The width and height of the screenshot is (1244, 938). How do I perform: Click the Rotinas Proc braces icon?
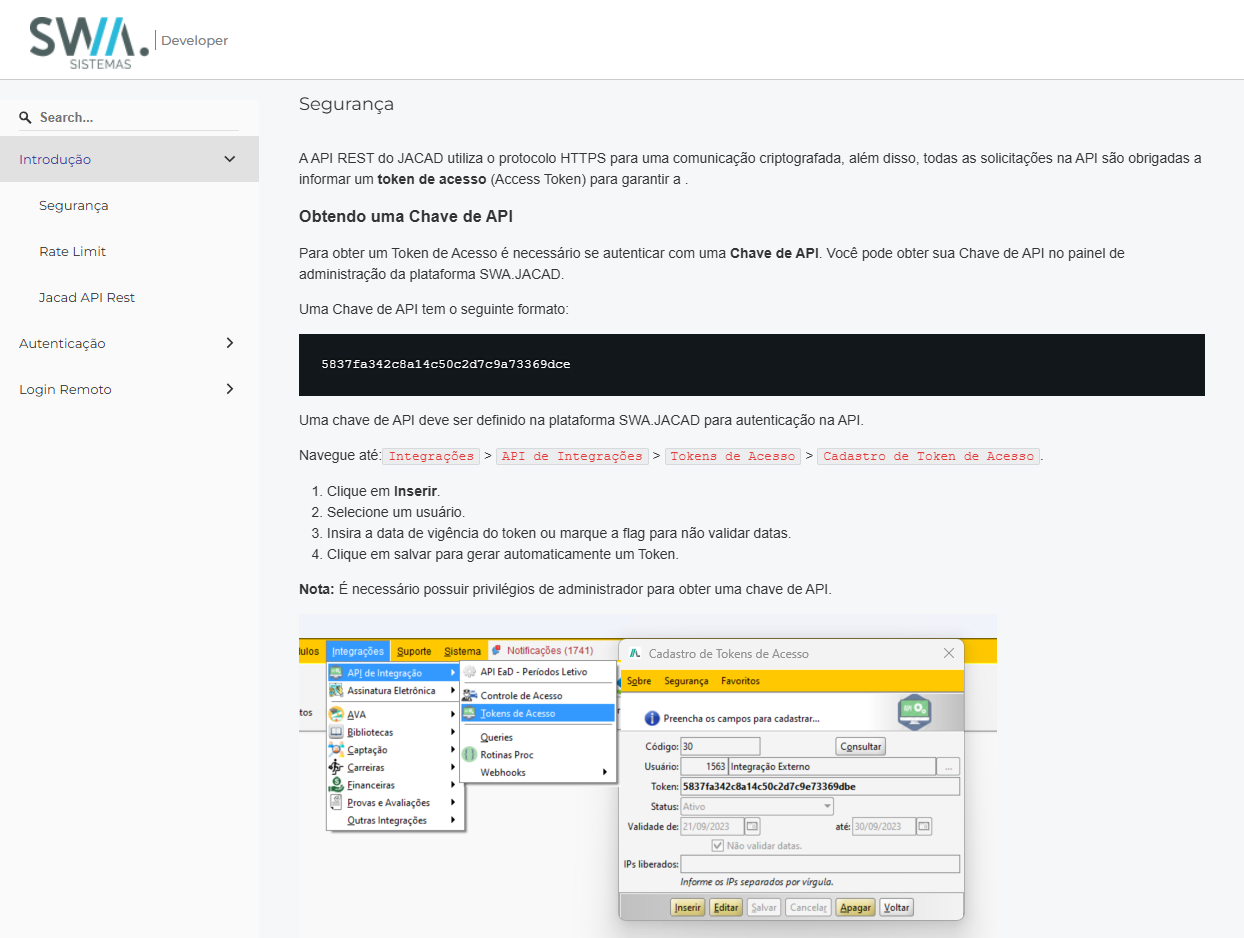coord(470,755)
